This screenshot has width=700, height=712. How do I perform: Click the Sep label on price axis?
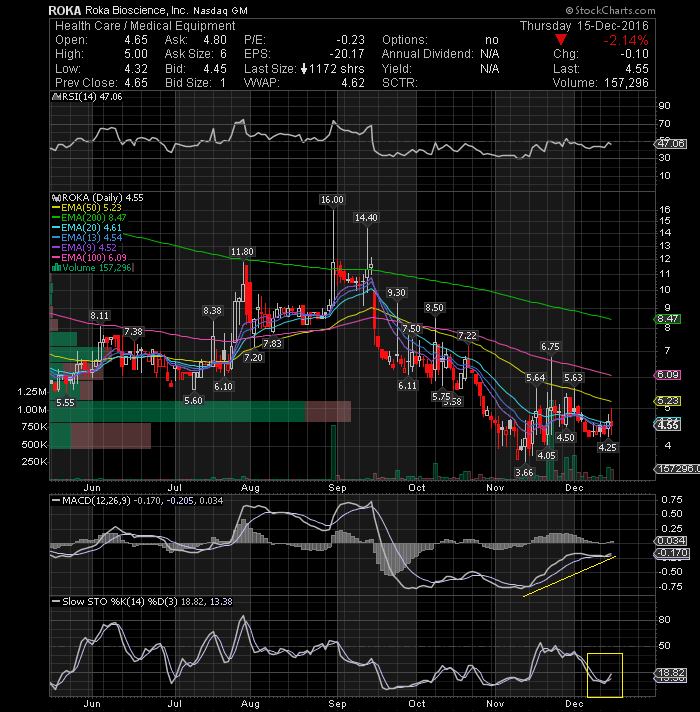337,488
